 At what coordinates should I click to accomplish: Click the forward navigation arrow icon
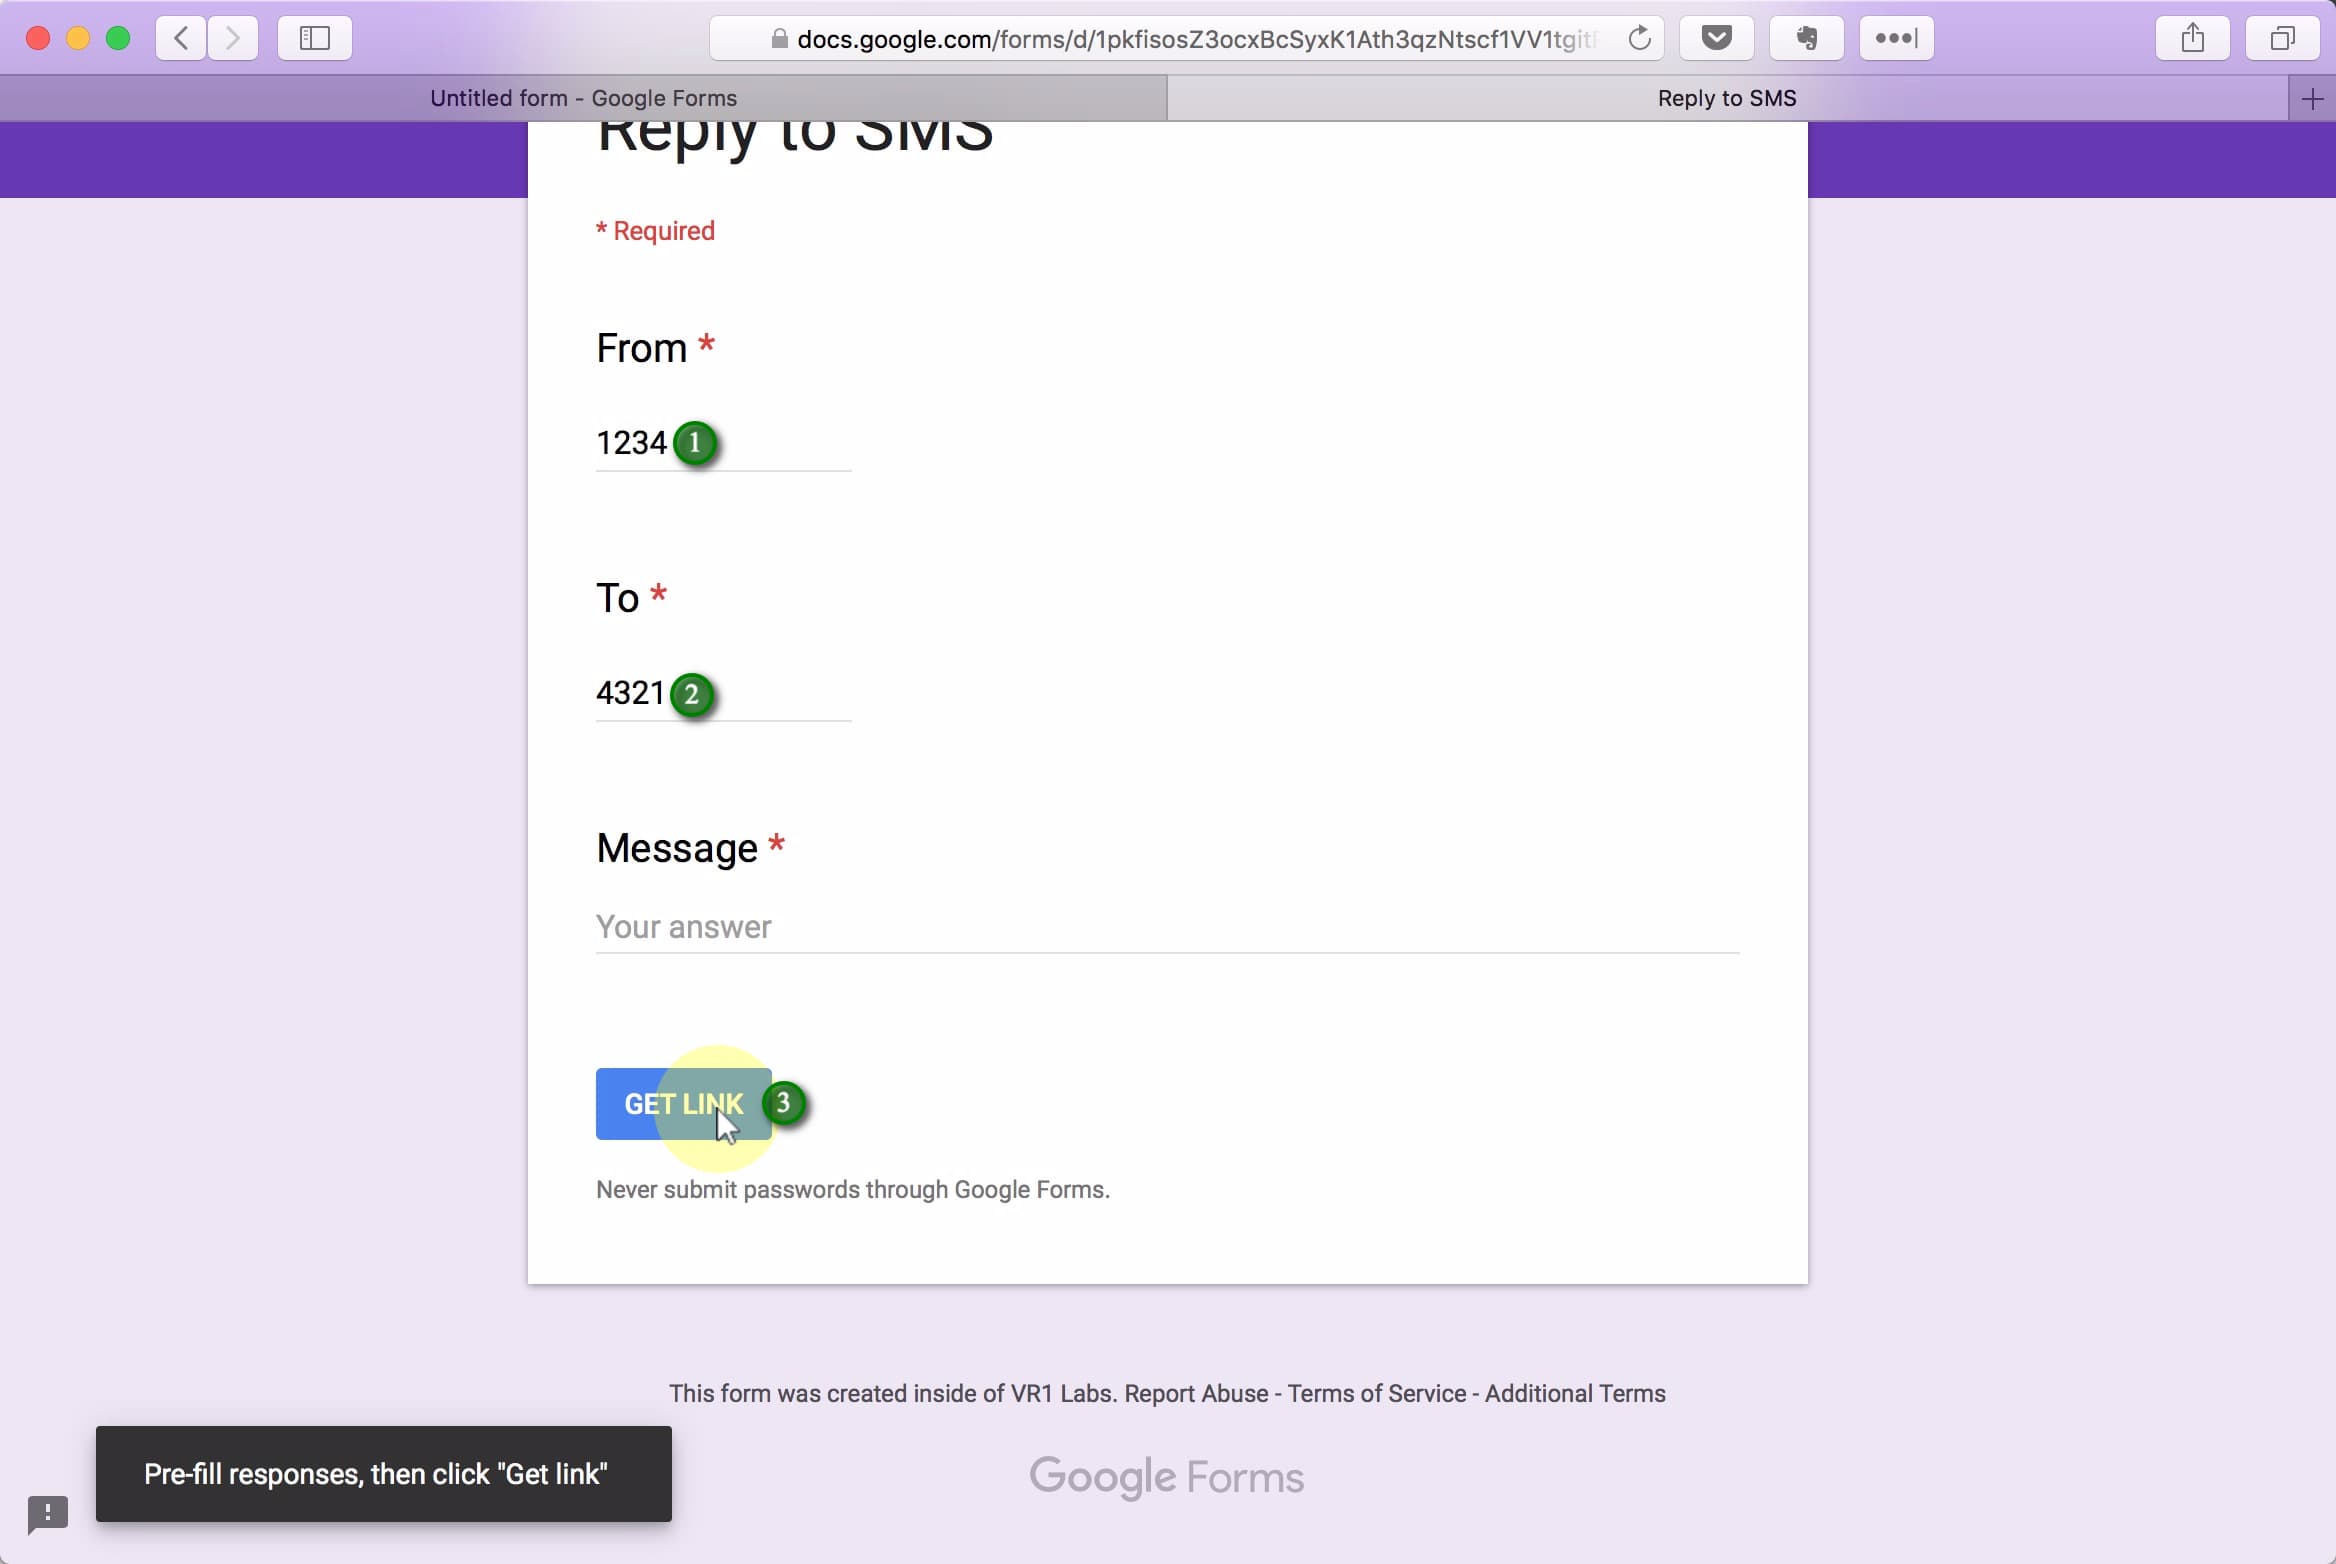pos(234,38)
